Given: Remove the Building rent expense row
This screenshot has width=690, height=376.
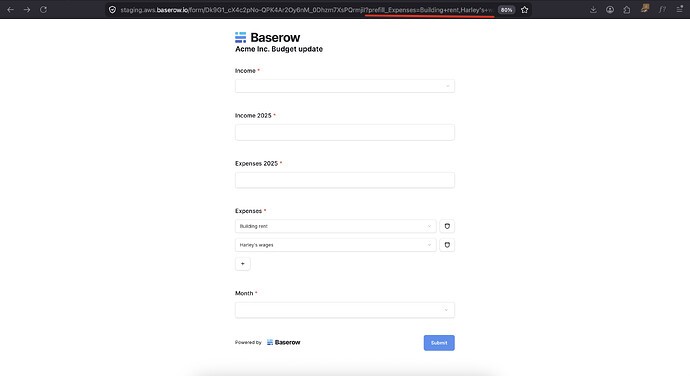Looking at the screenshot, I should tap(447, 226).
